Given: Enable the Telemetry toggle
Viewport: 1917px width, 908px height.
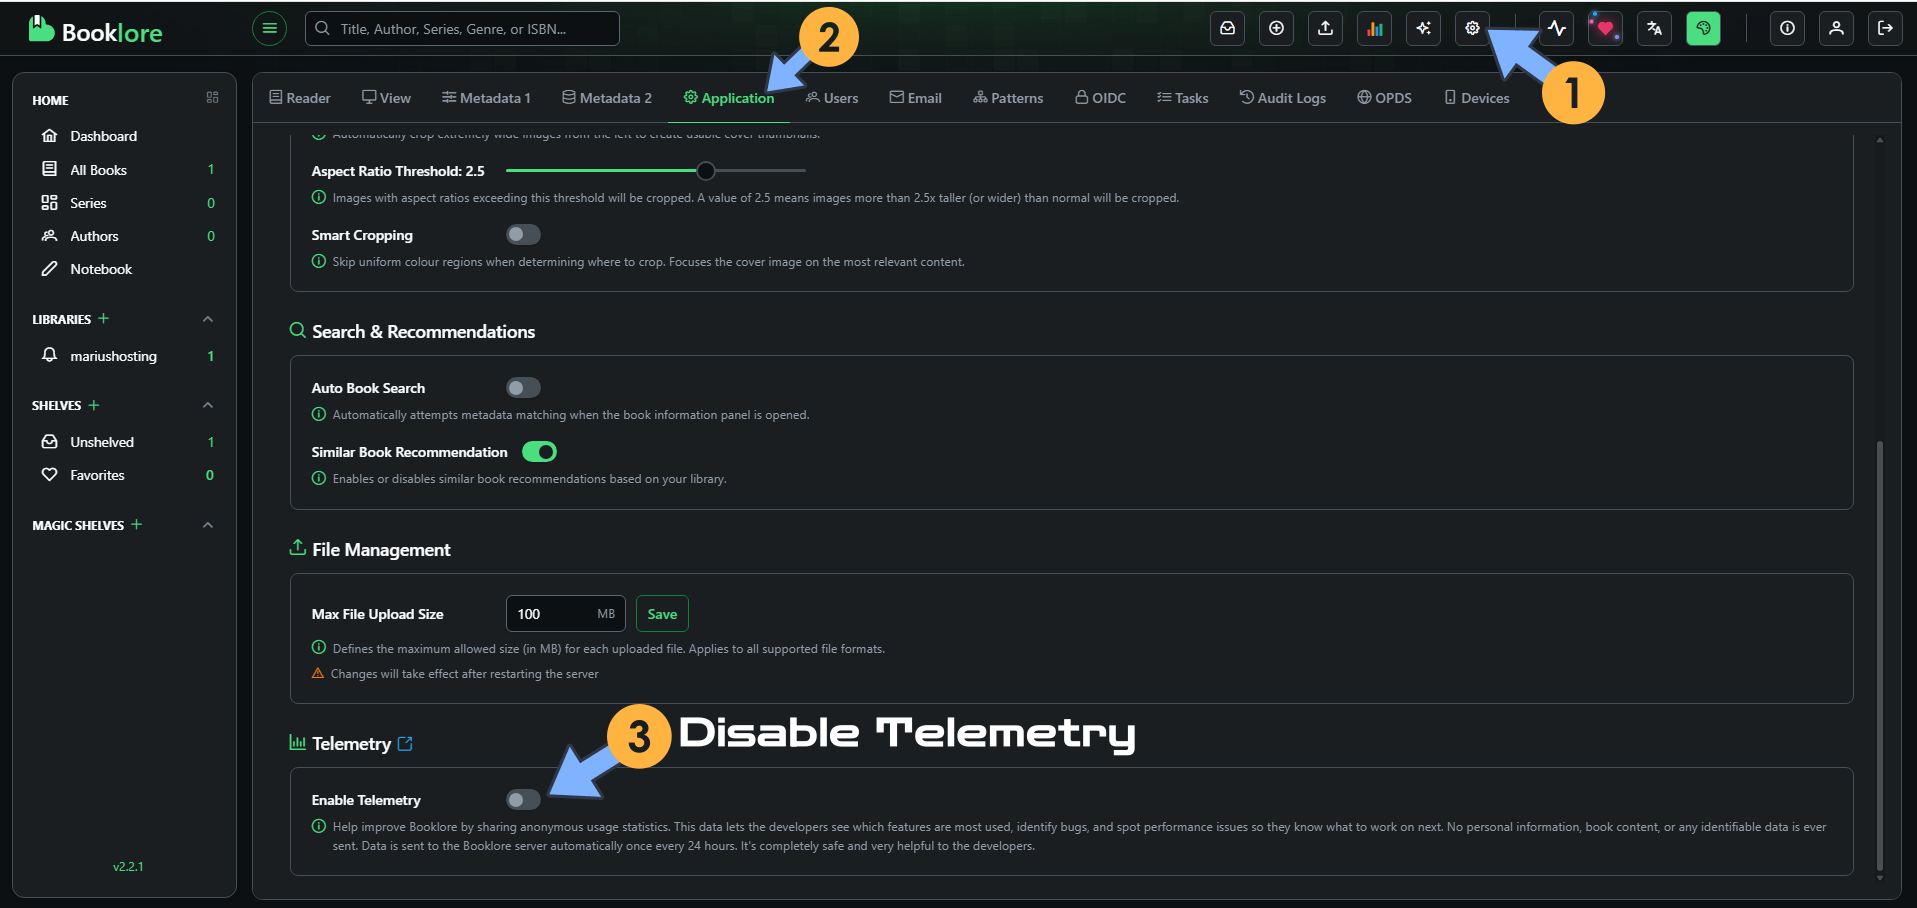Looking at the screenshot, I should [522, 799].
